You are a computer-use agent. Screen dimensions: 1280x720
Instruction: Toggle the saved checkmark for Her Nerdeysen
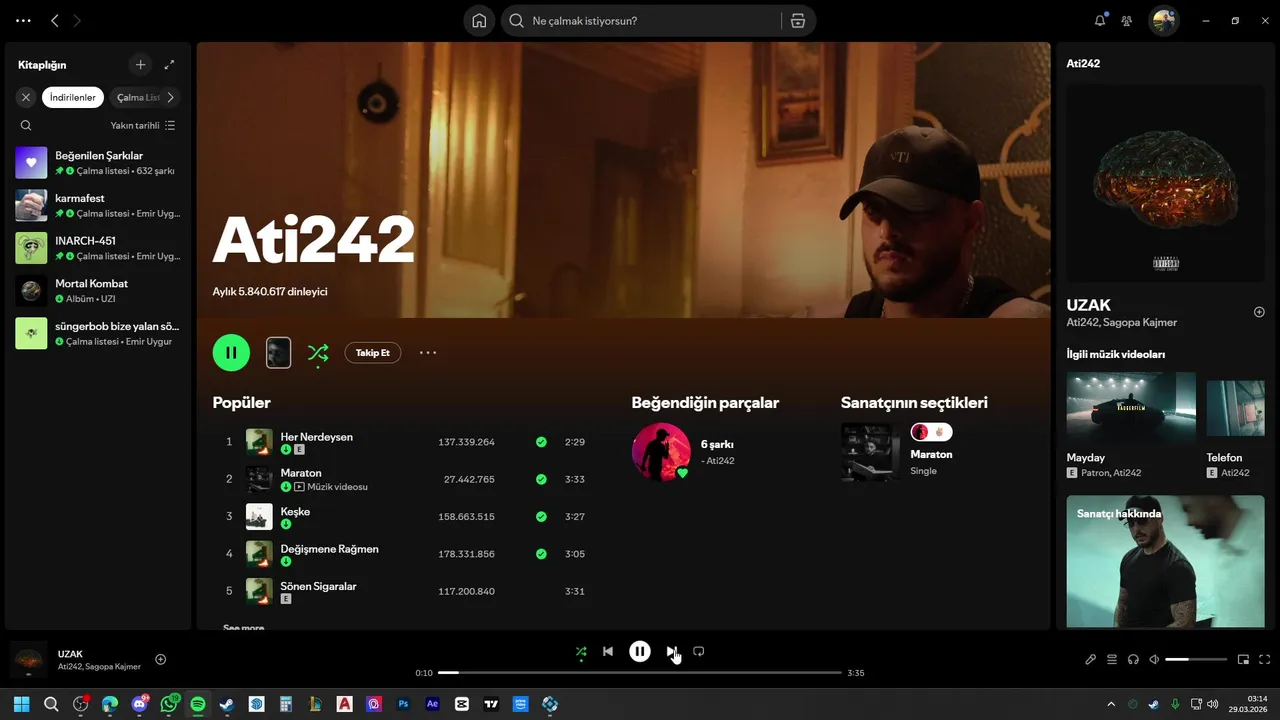tap(541, 442)
